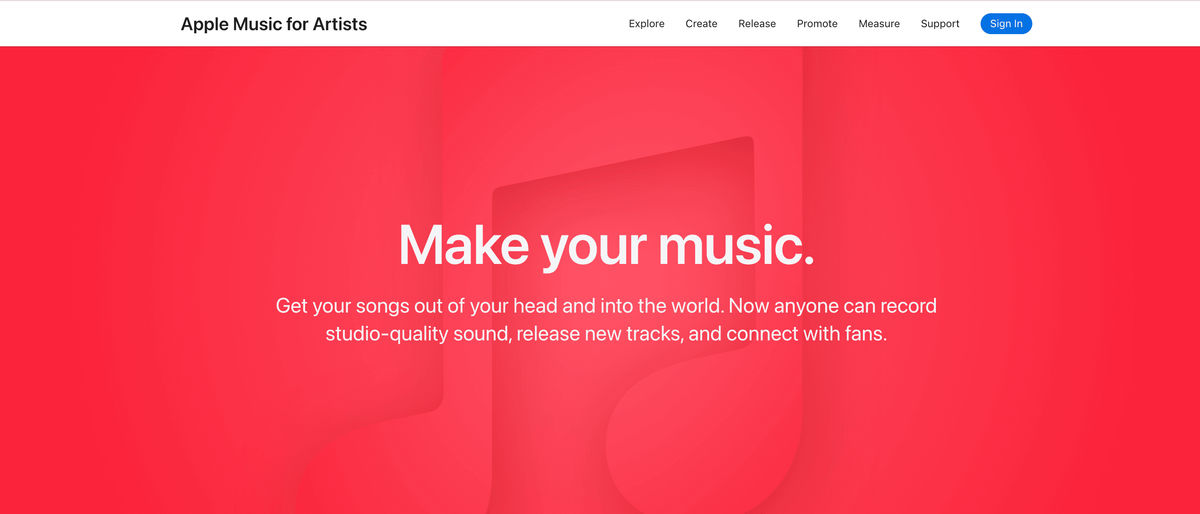This screenshot has width=1200, height=514.
Task: Go to the Create section
Action: [x=701, y=24]
